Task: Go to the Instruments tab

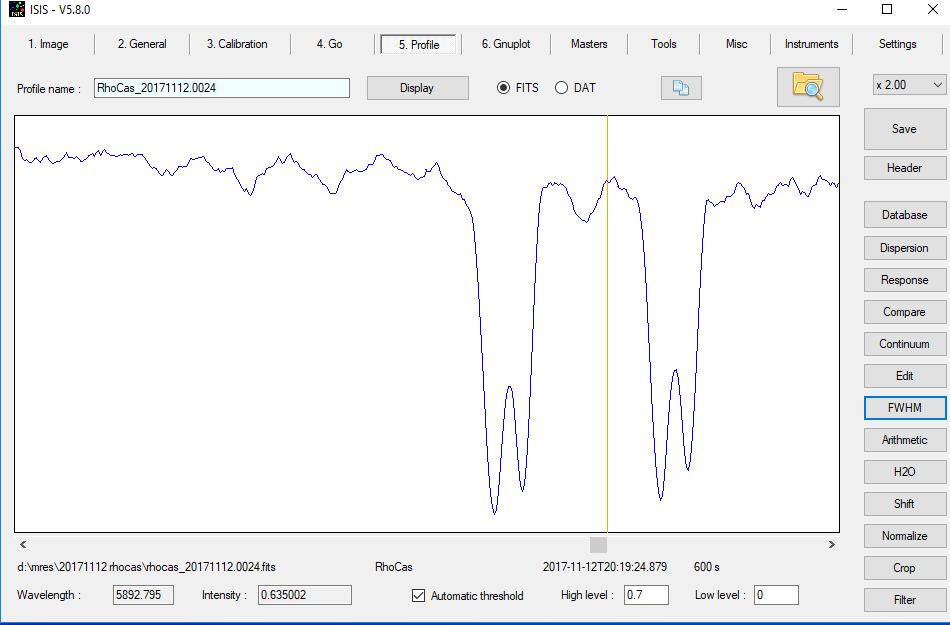Action: coord(811,44)
